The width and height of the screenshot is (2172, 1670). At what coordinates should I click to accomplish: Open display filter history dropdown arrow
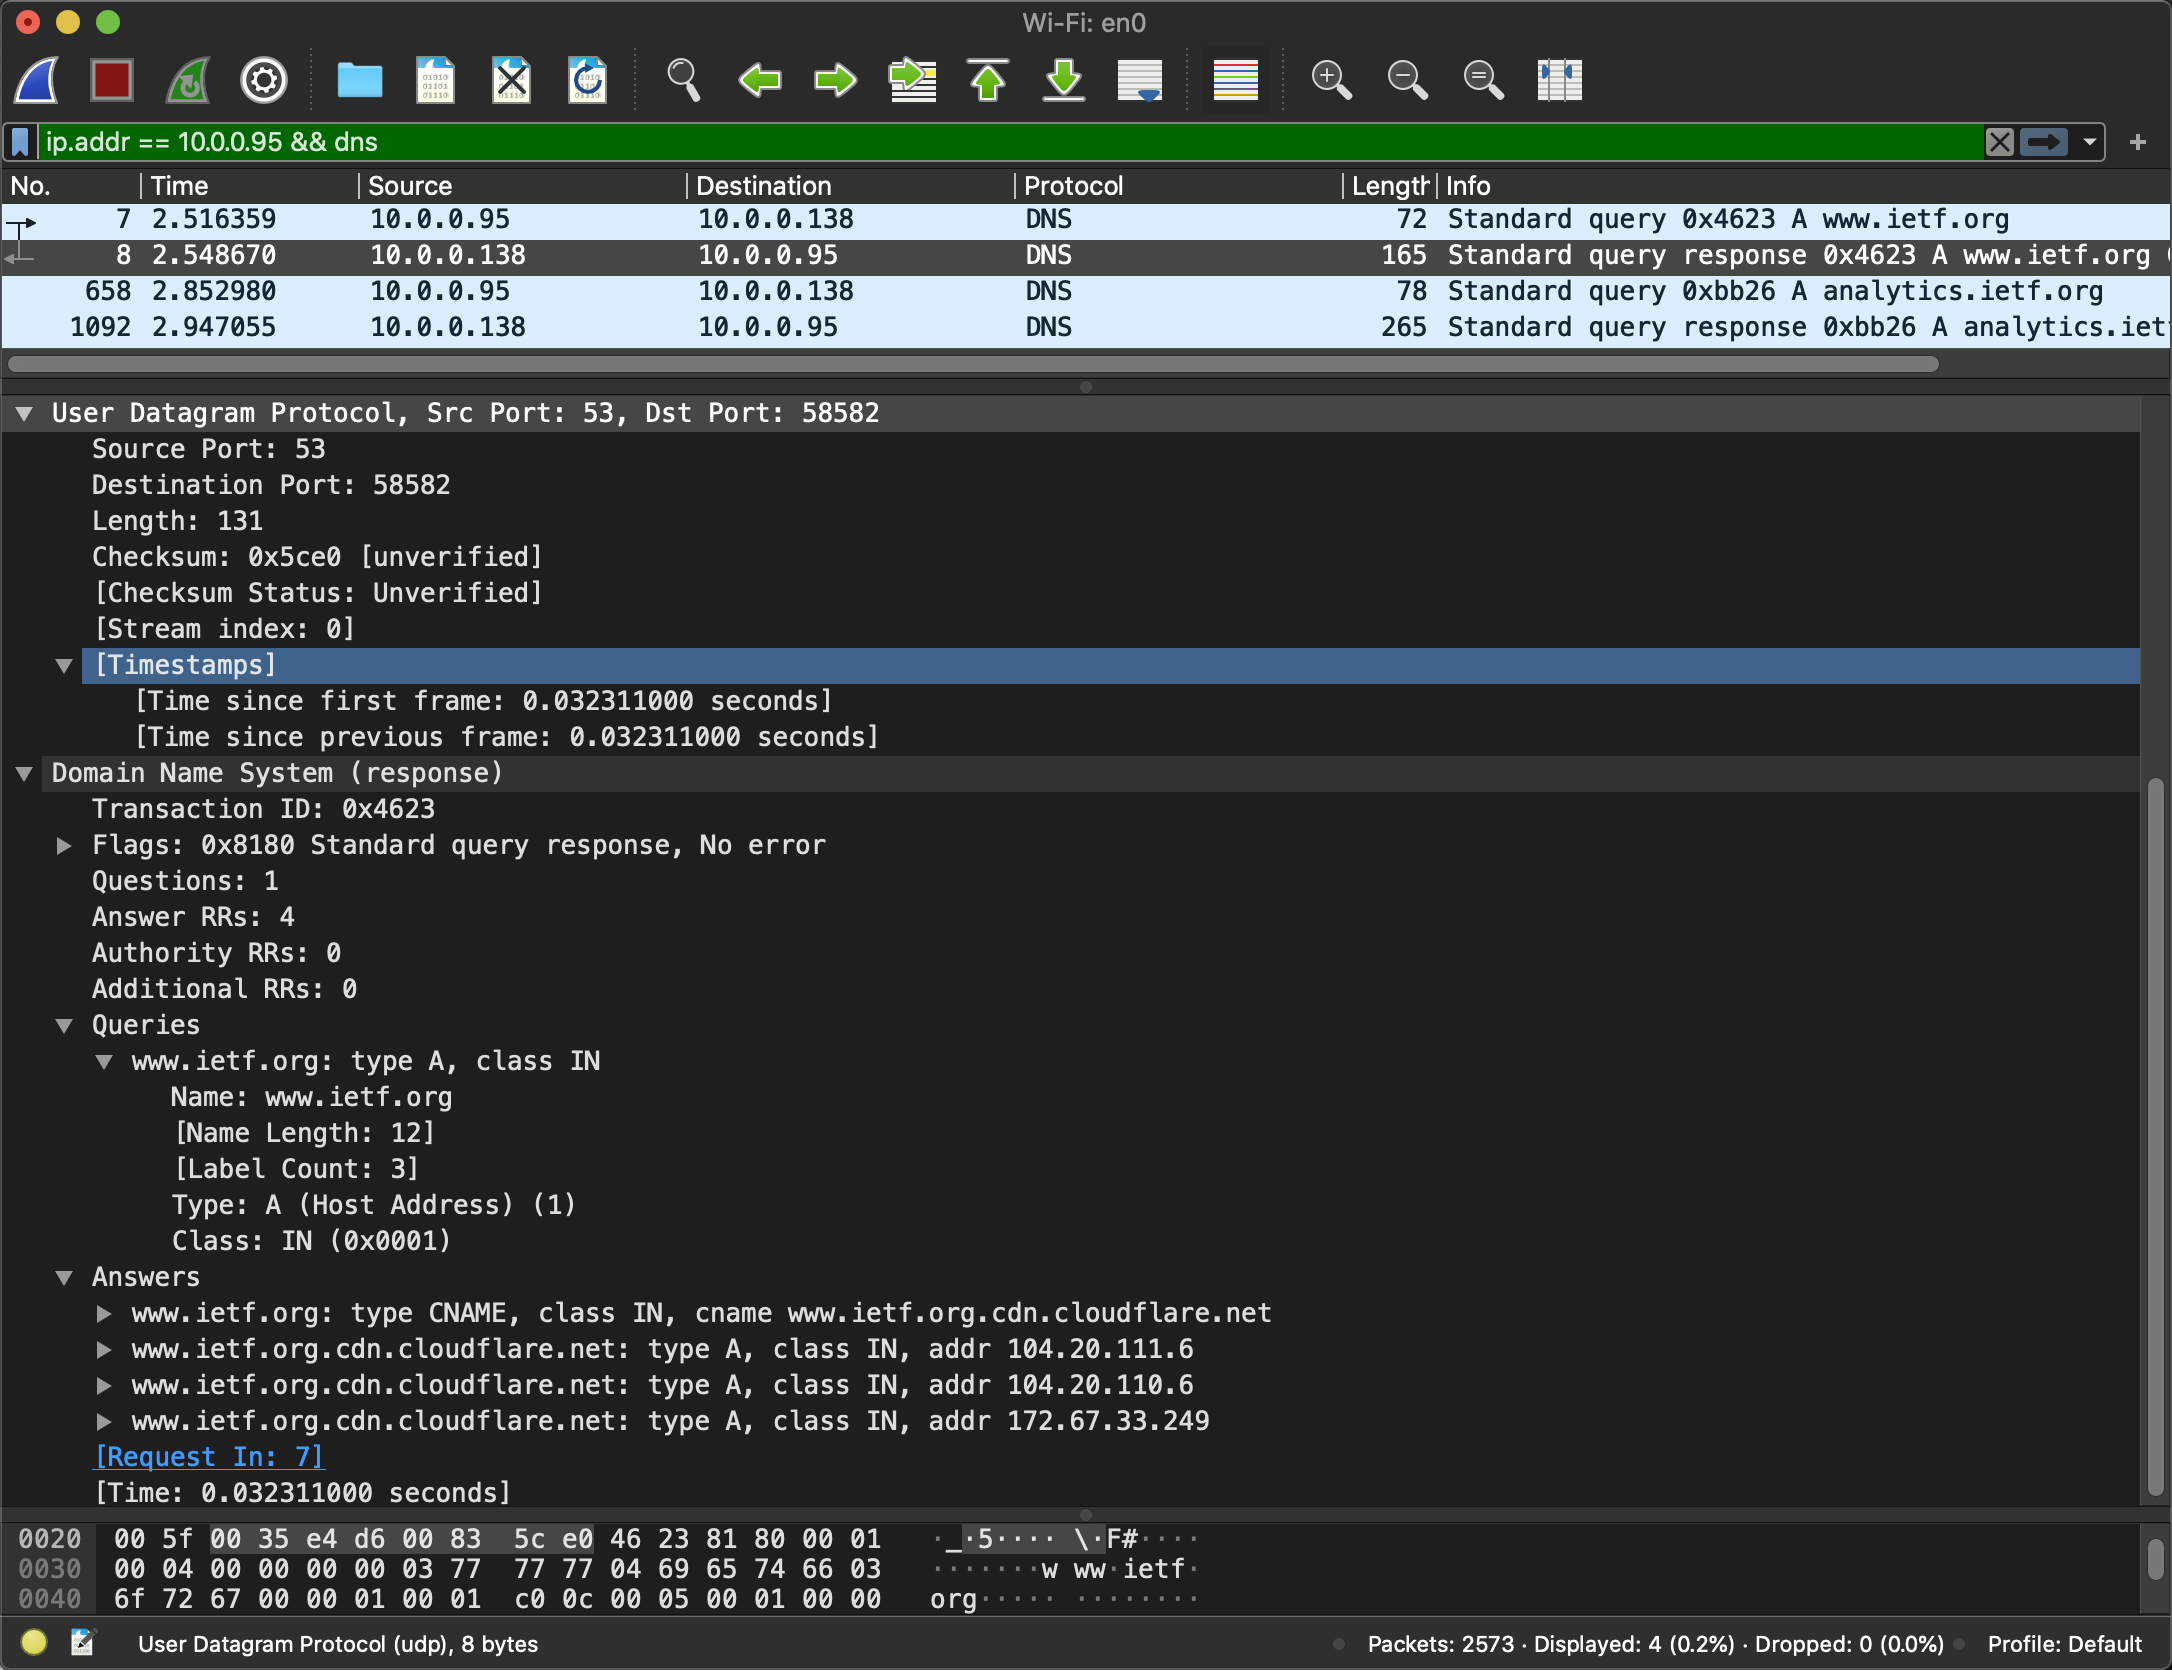2089,142
